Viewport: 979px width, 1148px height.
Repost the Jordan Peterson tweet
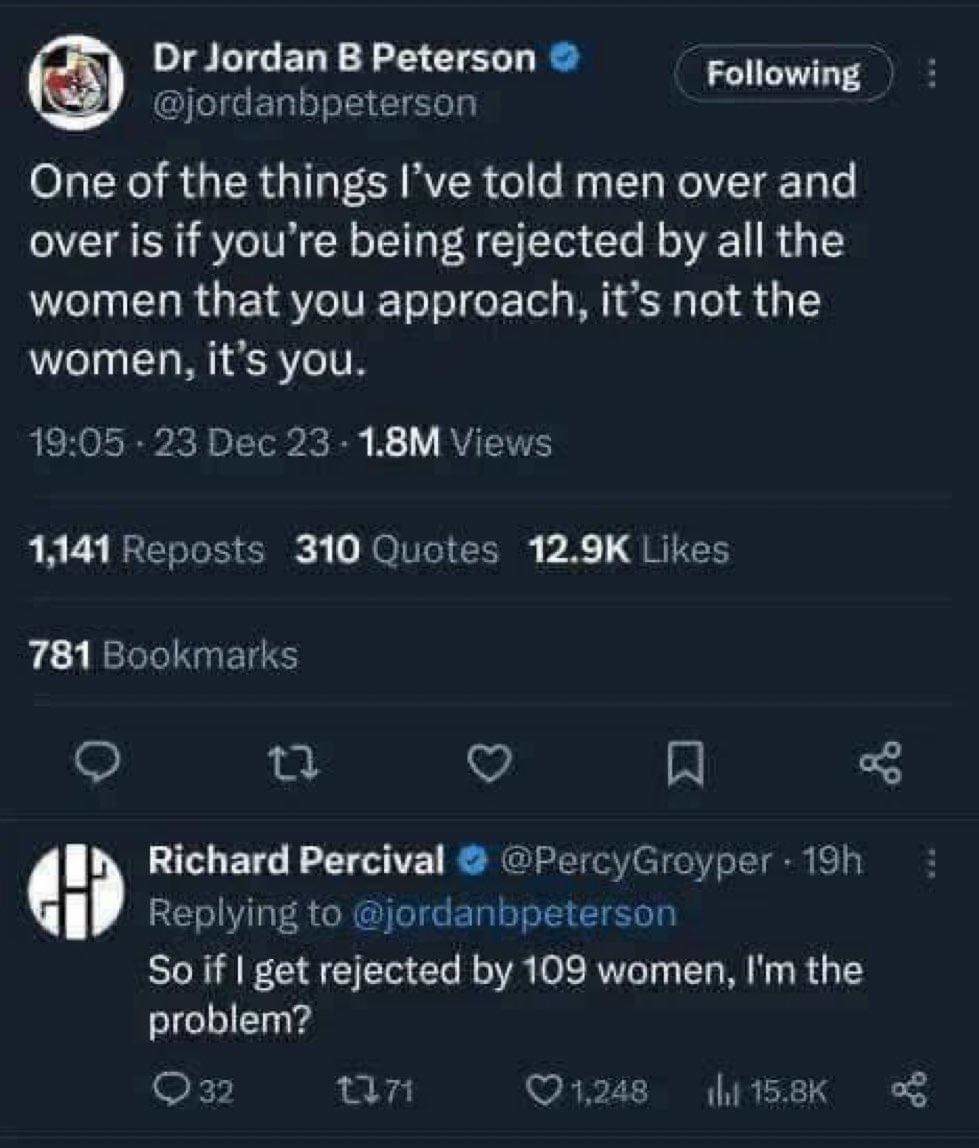[297, 764]
